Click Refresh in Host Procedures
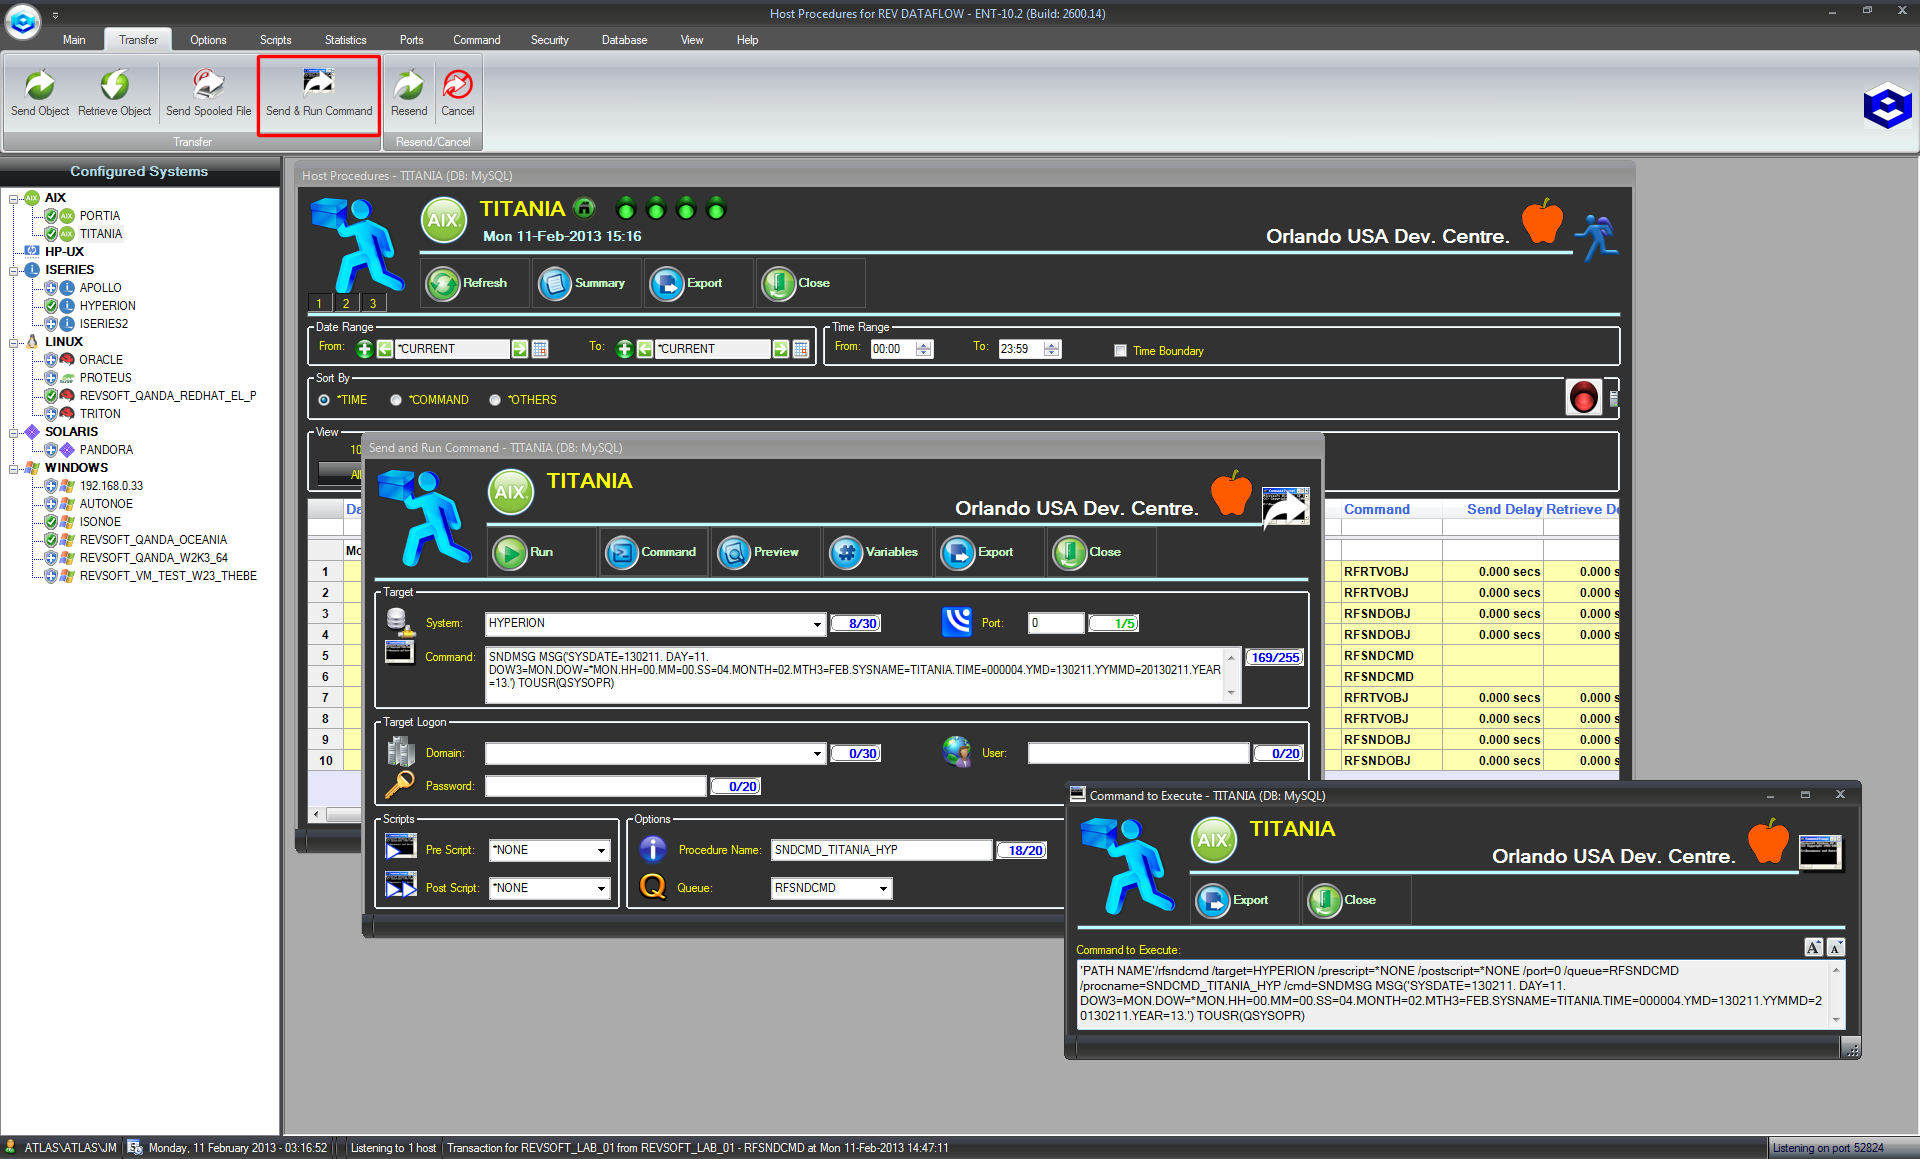Screen dimensions: 1920x1159 point(444,284)
